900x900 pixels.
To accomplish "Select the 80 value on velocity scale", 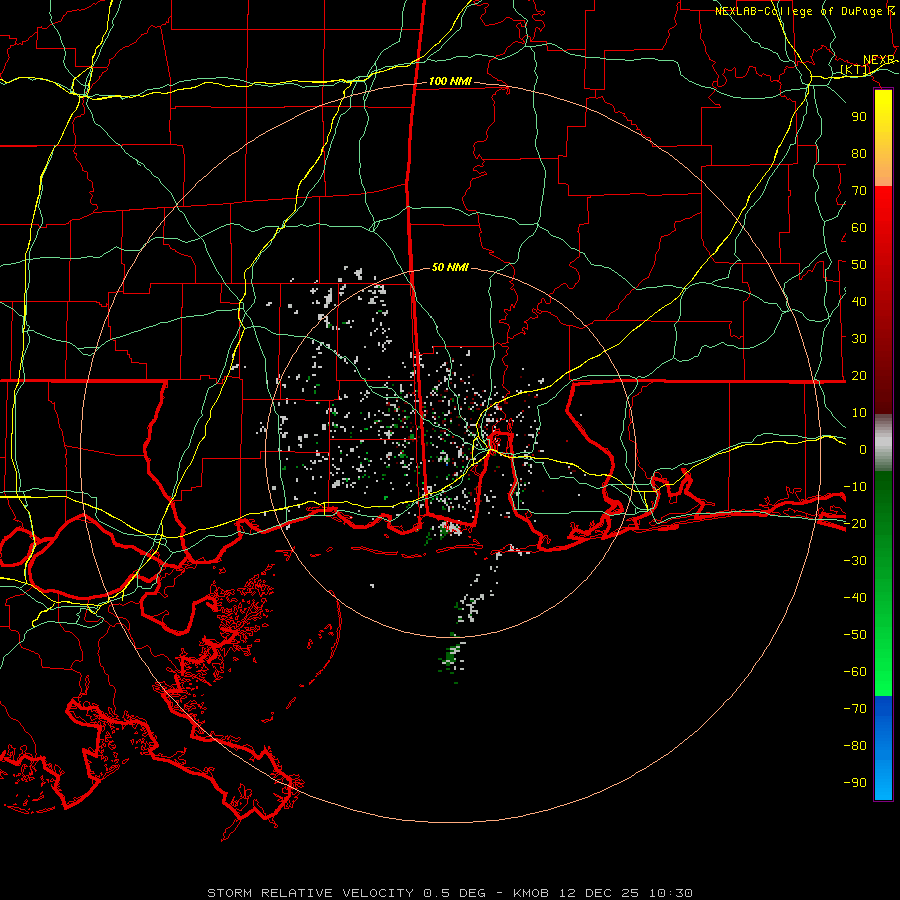I will pos(859,153).
